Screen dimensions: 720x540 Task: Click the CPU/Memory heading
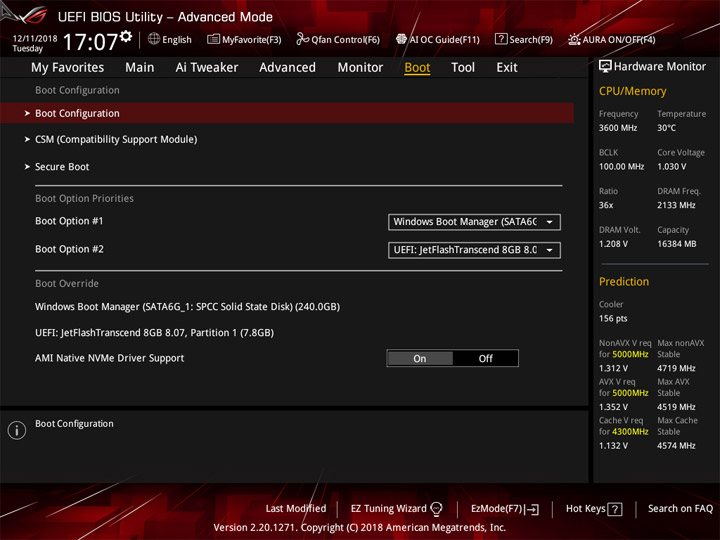632,91
